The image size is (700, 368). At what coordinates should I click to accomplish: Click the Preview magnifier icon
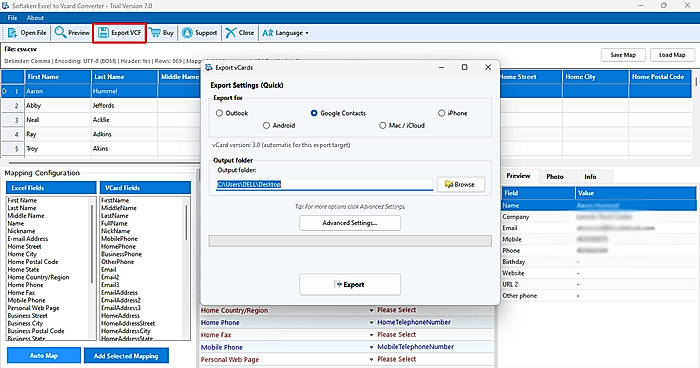[60, 32]
